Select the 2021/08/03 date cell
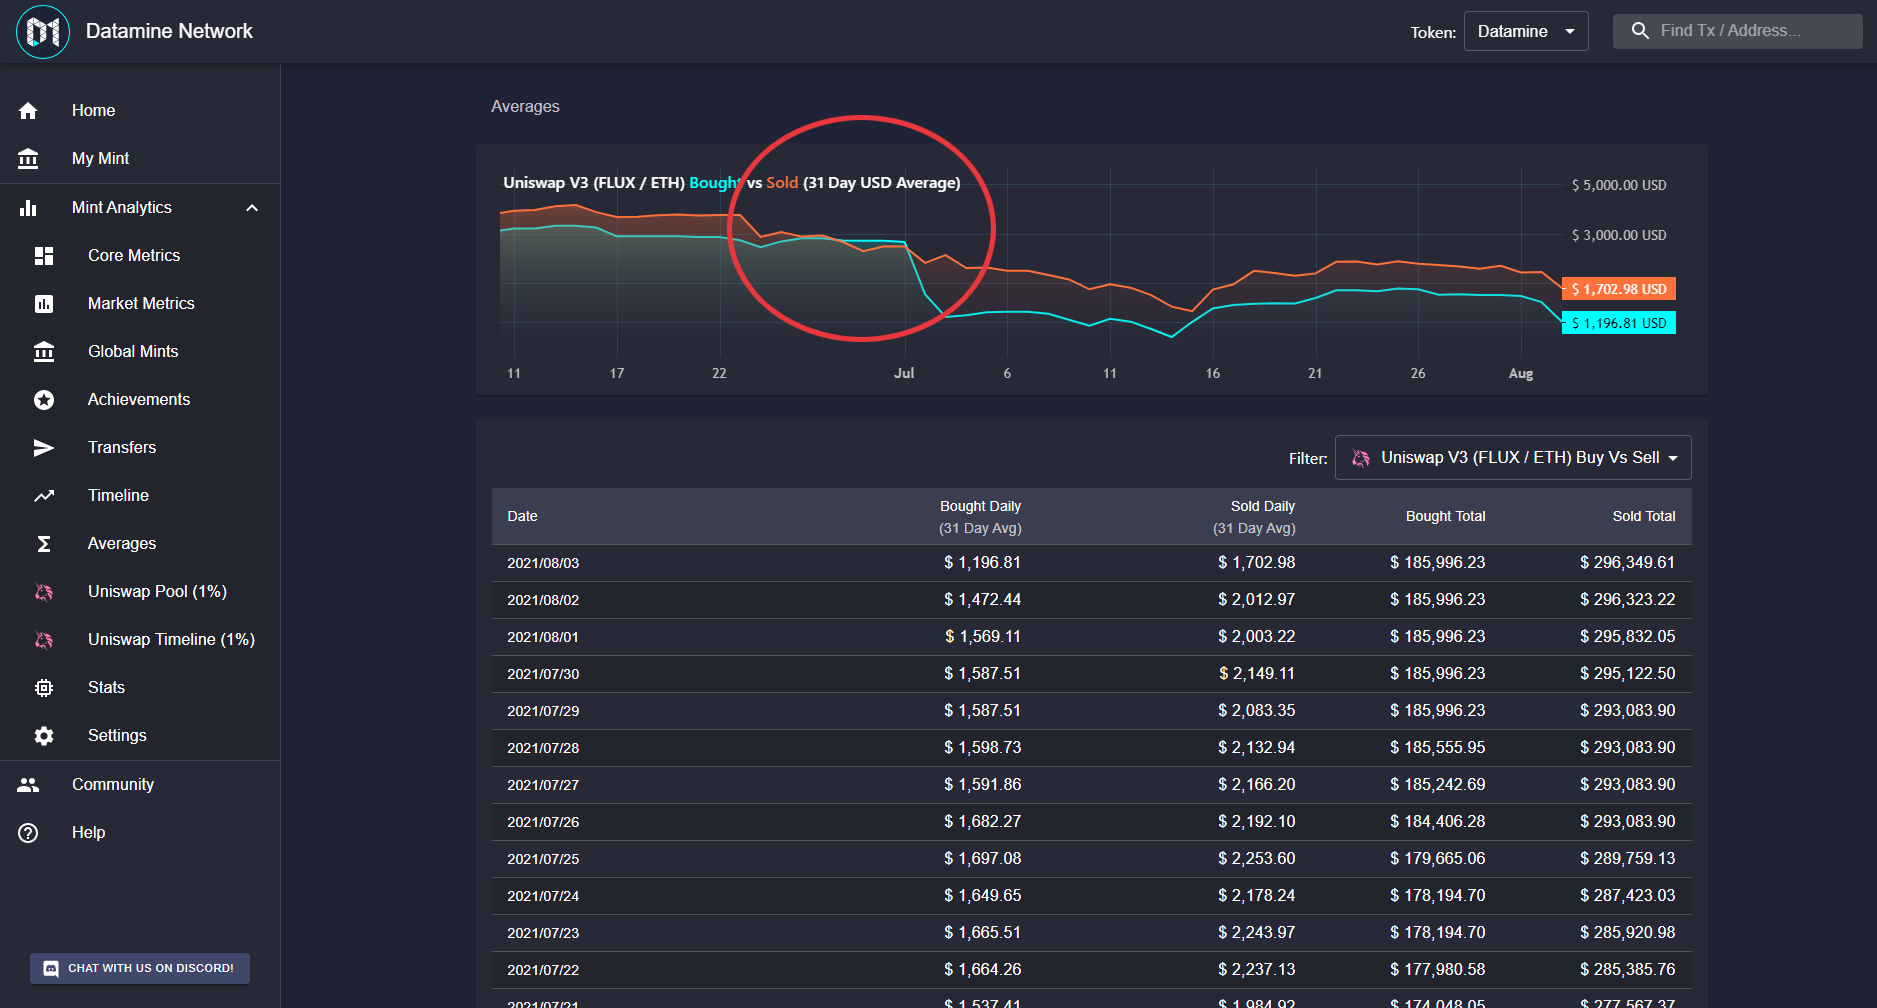Viewport: 1877px width, 1008px height. tap(543, 564)
